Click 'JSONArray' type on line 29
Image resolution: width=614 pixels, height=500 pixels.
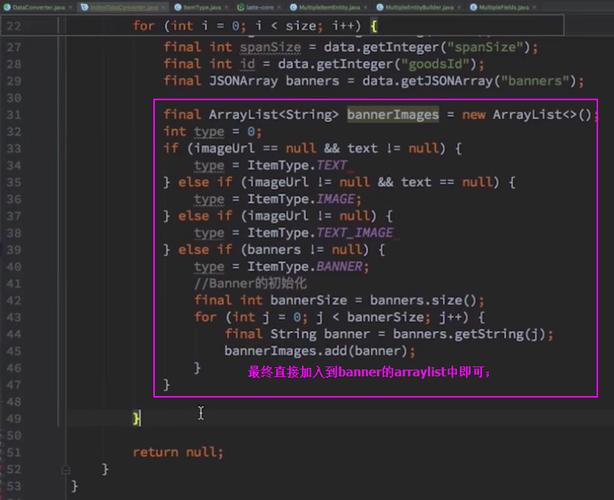click(243, 81)
